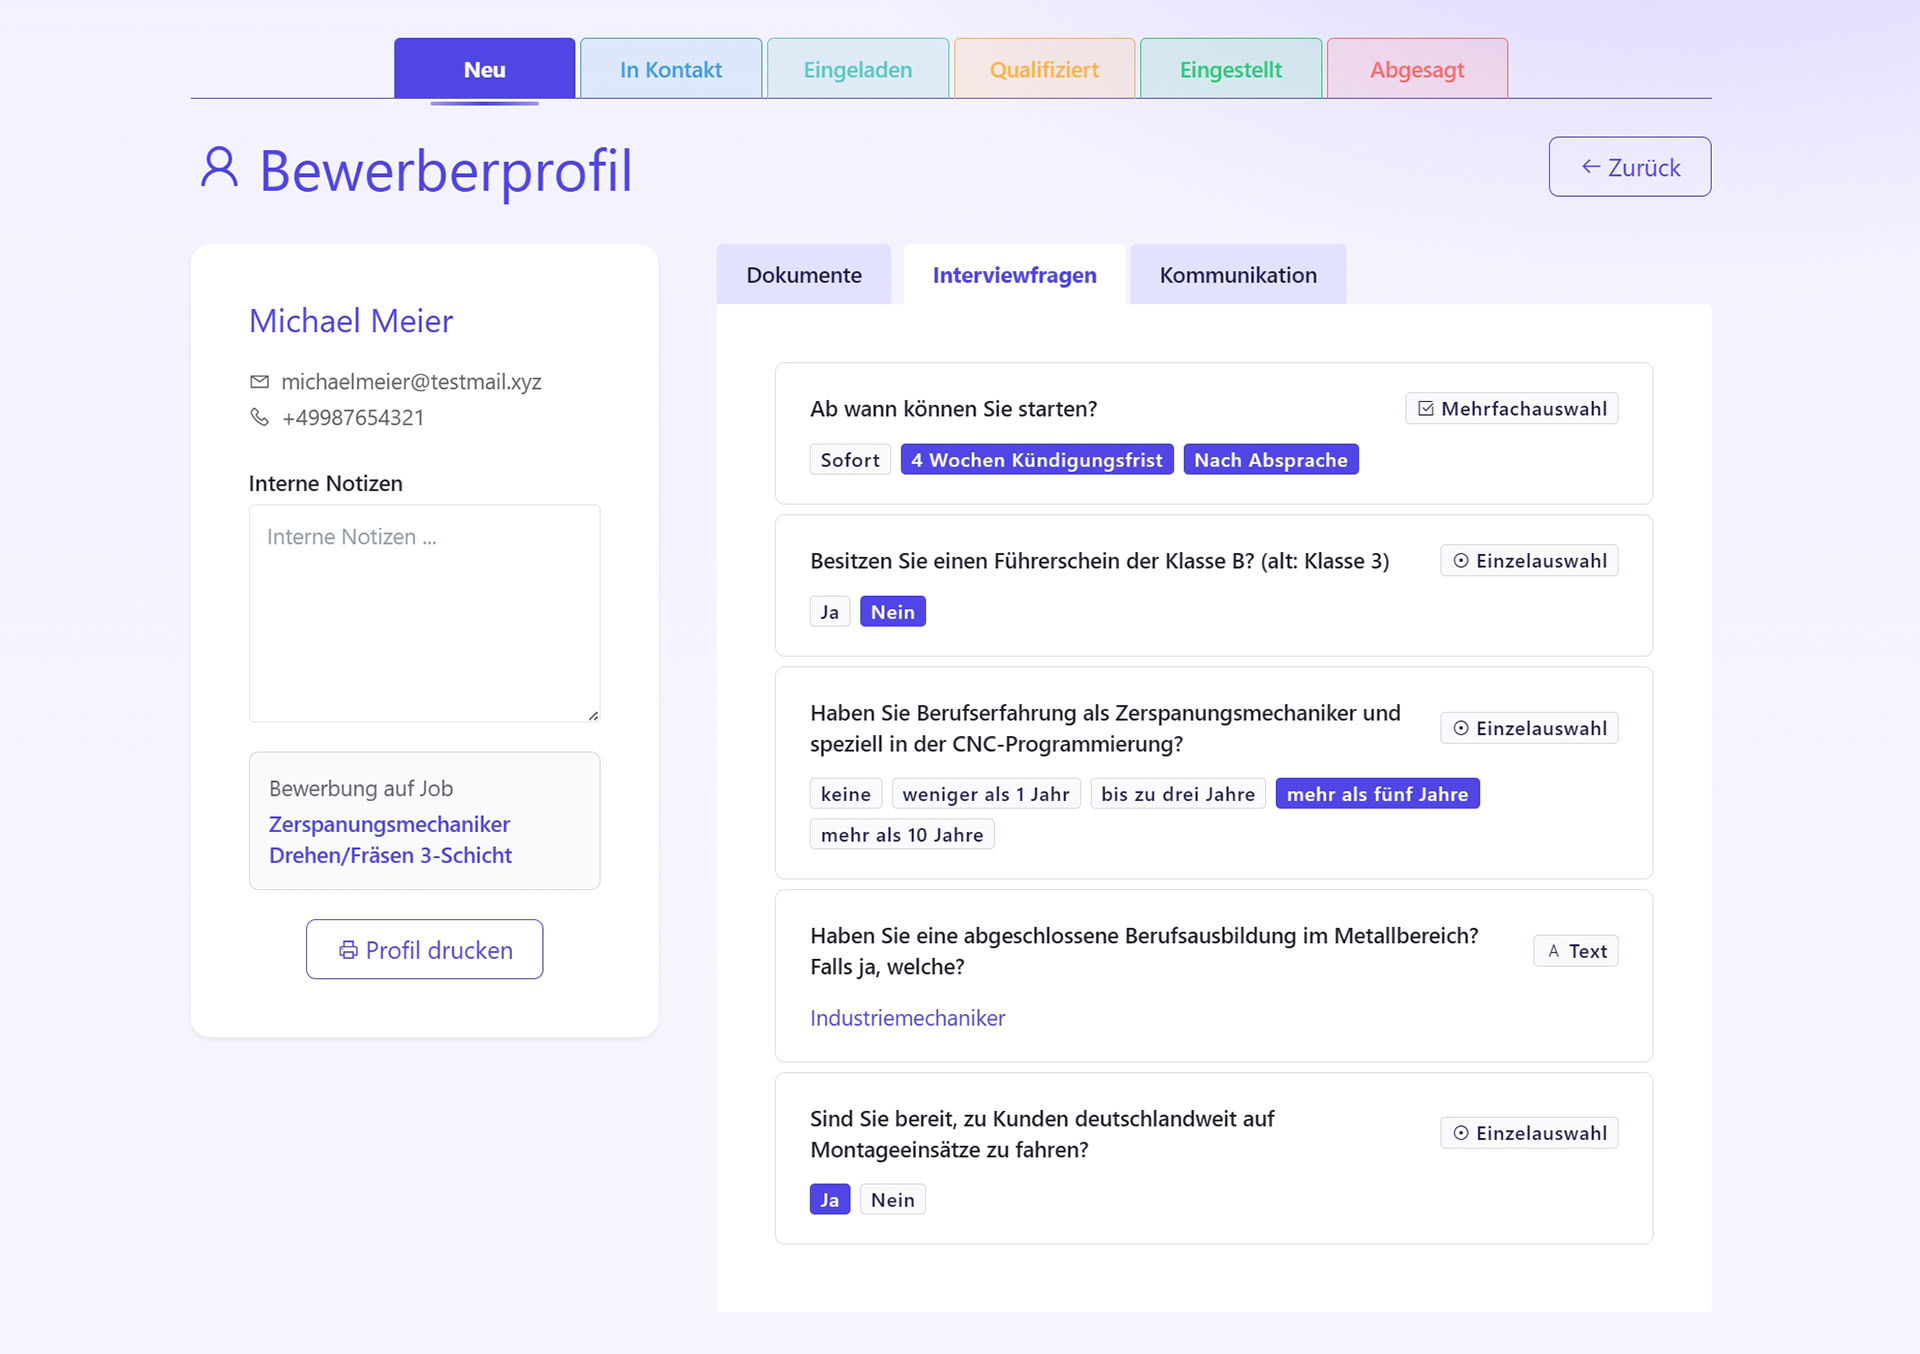Screen dimensions: 1920x1354
Task: Click the phone icon beside +49987654321
Action: pyautogui.click(x=259, y=417)
